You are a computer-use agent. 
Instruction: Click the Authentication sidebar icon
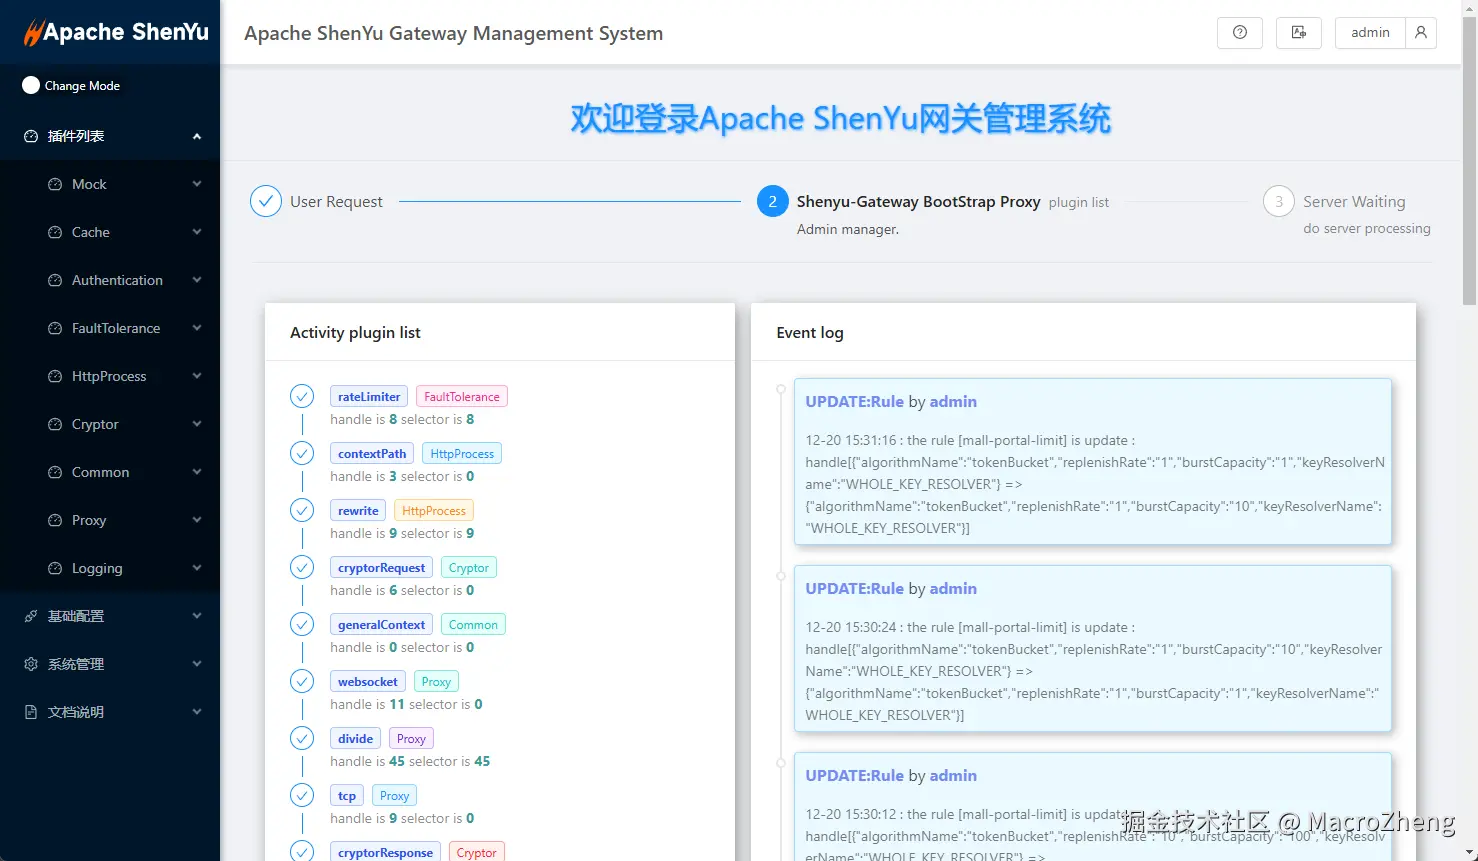pos(55,280)
